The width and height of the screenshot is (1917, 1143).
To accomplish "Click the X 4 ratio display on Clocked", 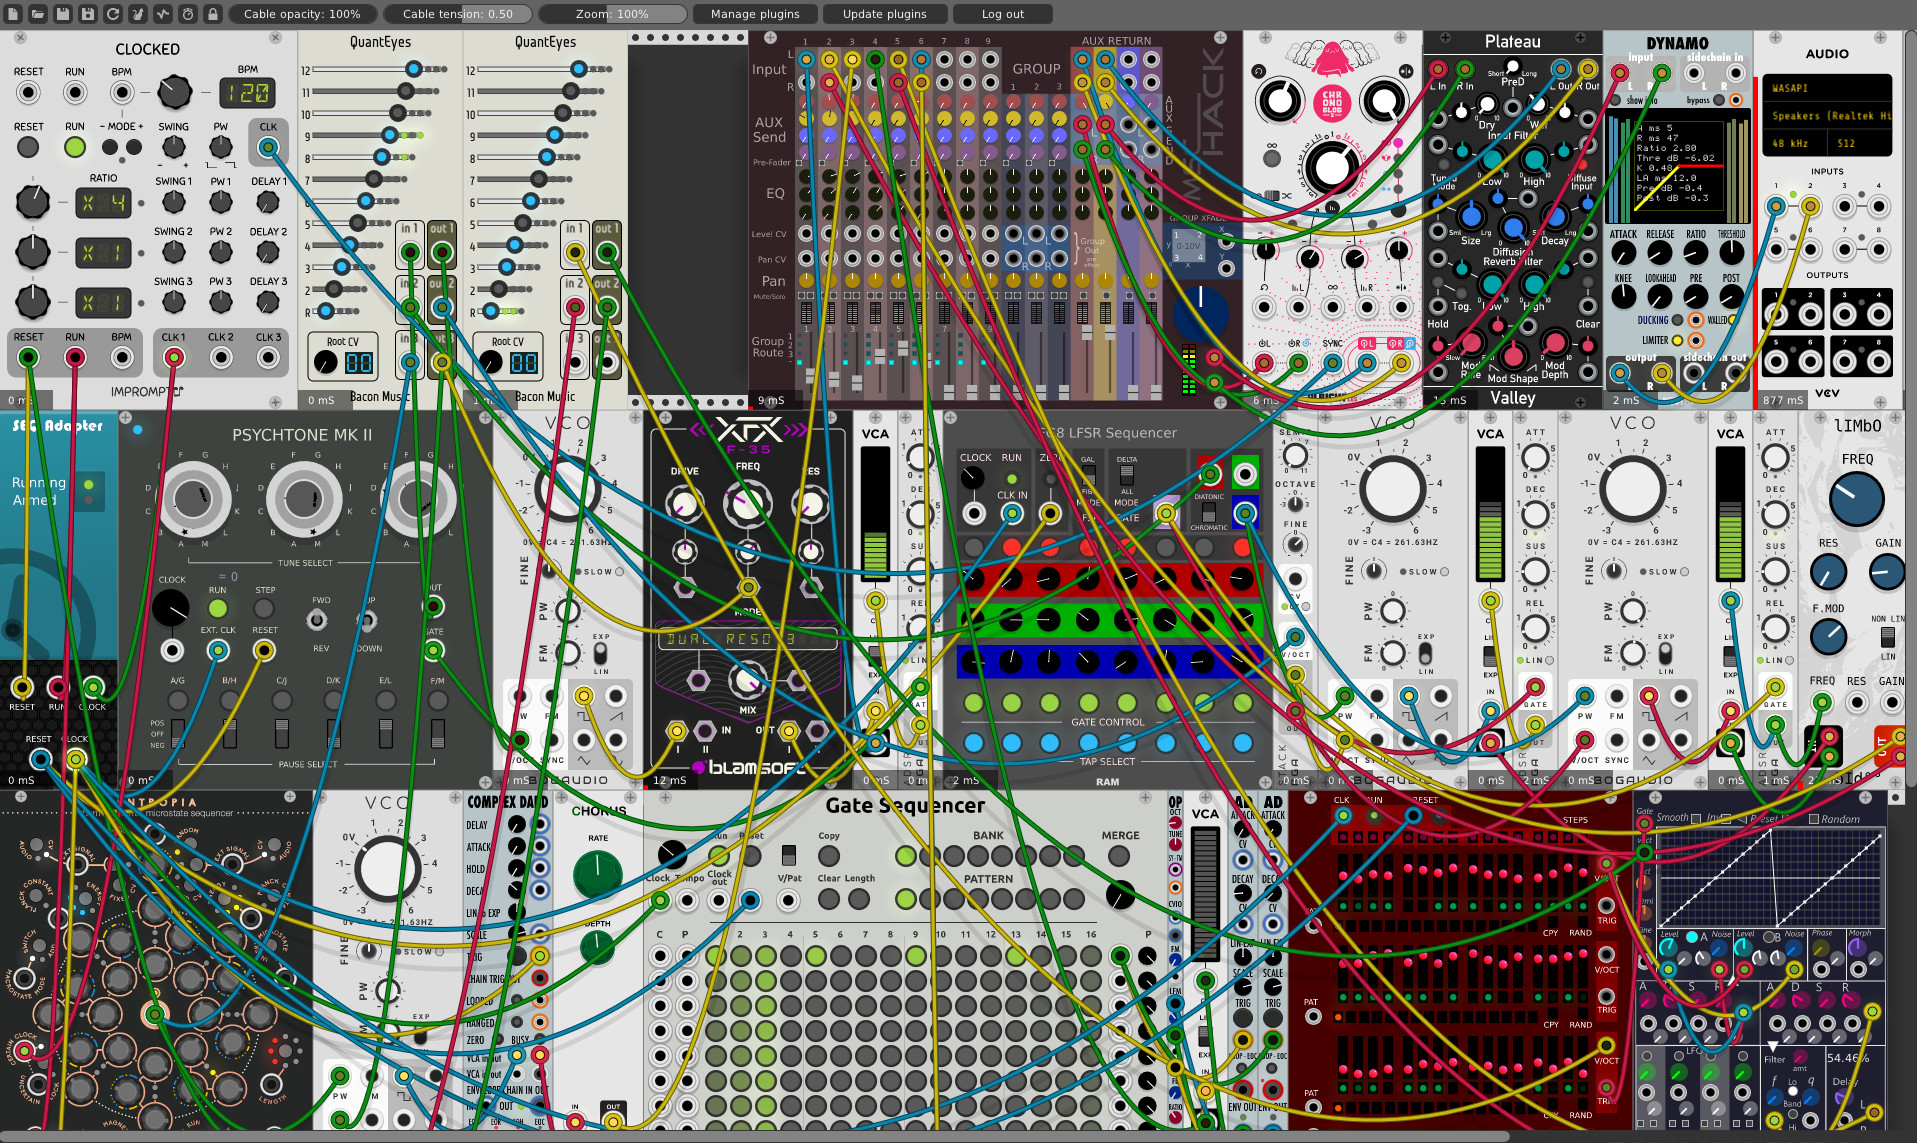I will (x=104, y=203).
